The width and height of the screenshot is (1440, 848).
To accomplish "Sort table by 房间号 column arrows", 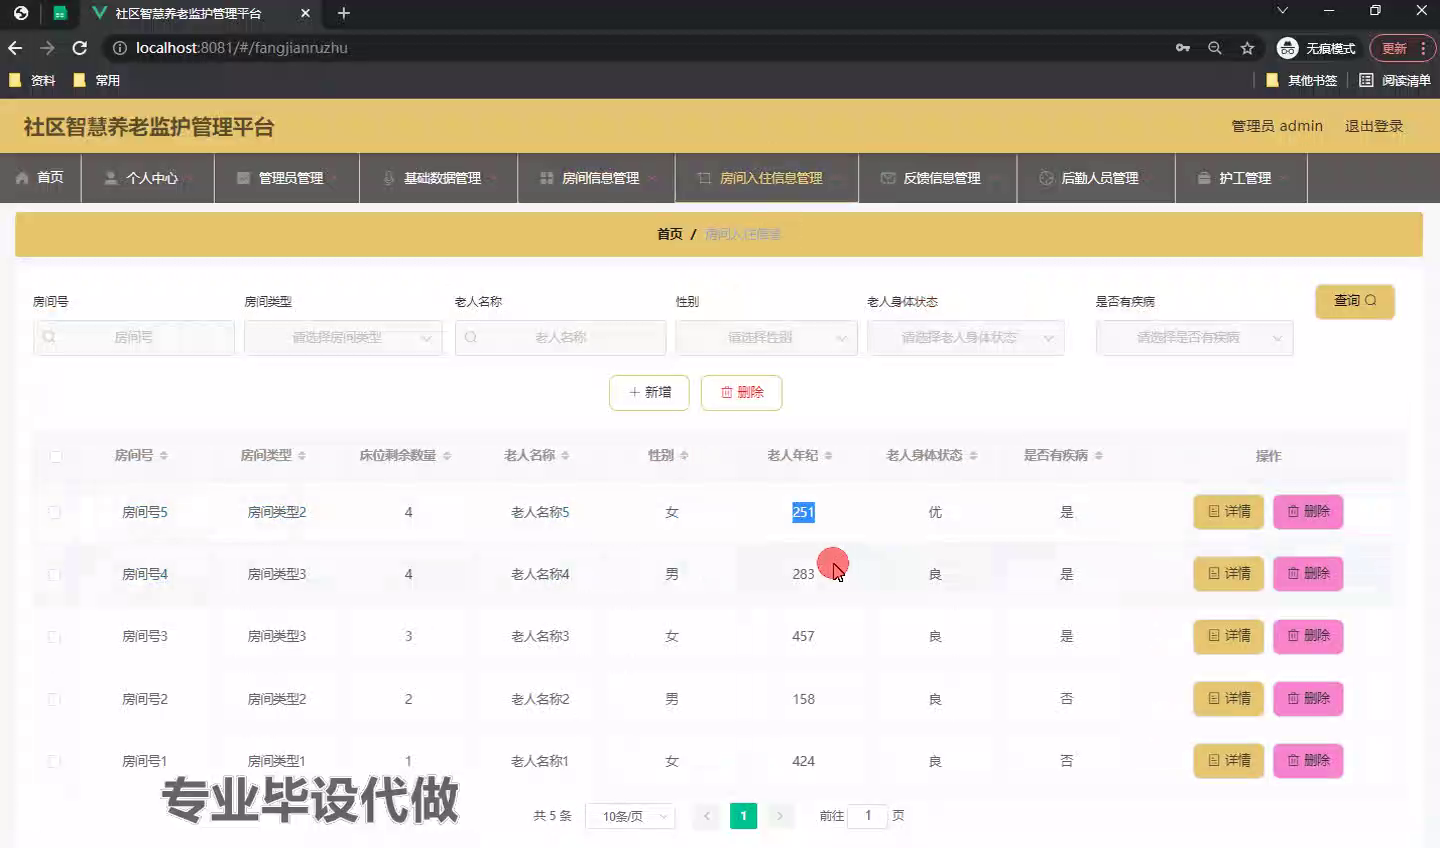I will pyautogui.click(x=163, y=455).
